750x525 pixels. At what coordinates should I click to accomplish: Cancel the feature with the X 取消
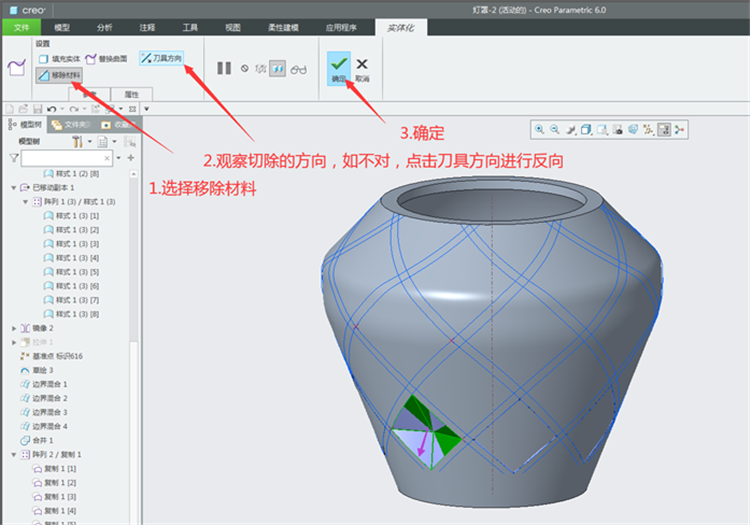click(362, 69)
